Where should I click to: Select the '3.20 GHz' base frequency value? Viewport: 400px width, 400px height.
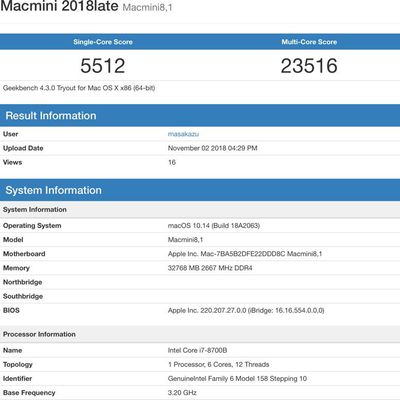(x=182, y=393)
